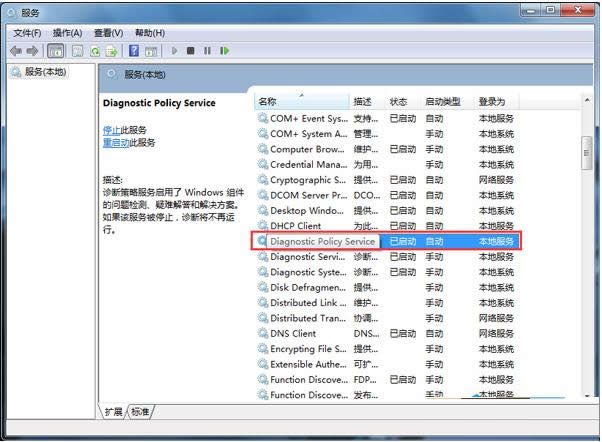Sort by the 描述 column header
Image resolution: width=602 pixels, height=442 pixels.
367,101
